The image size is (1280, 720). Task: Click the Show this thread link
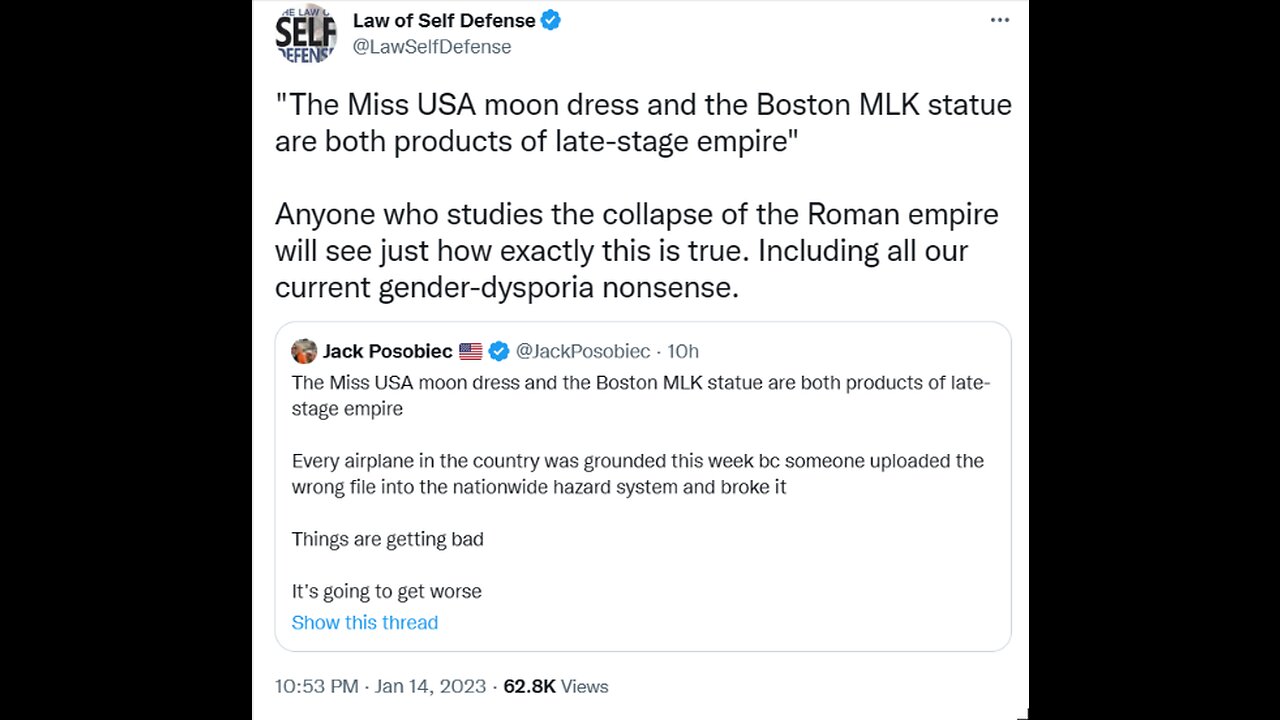[365, 622]
